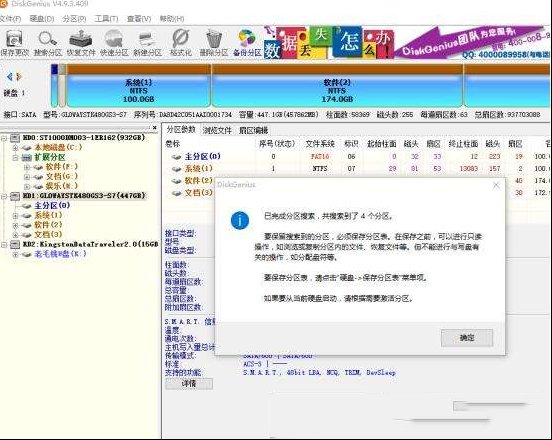
Task: Click the 快速分区 (Quick partition) icon
Action: [114, 43]
